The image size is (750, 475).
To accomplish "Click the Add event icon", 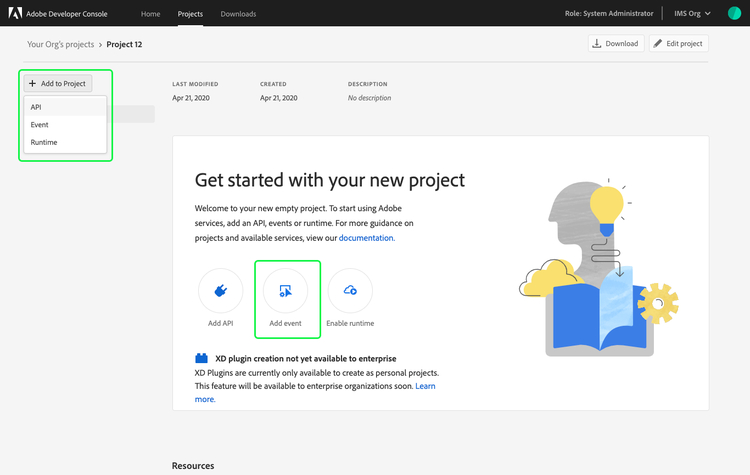I will click(x=286, y=290).
